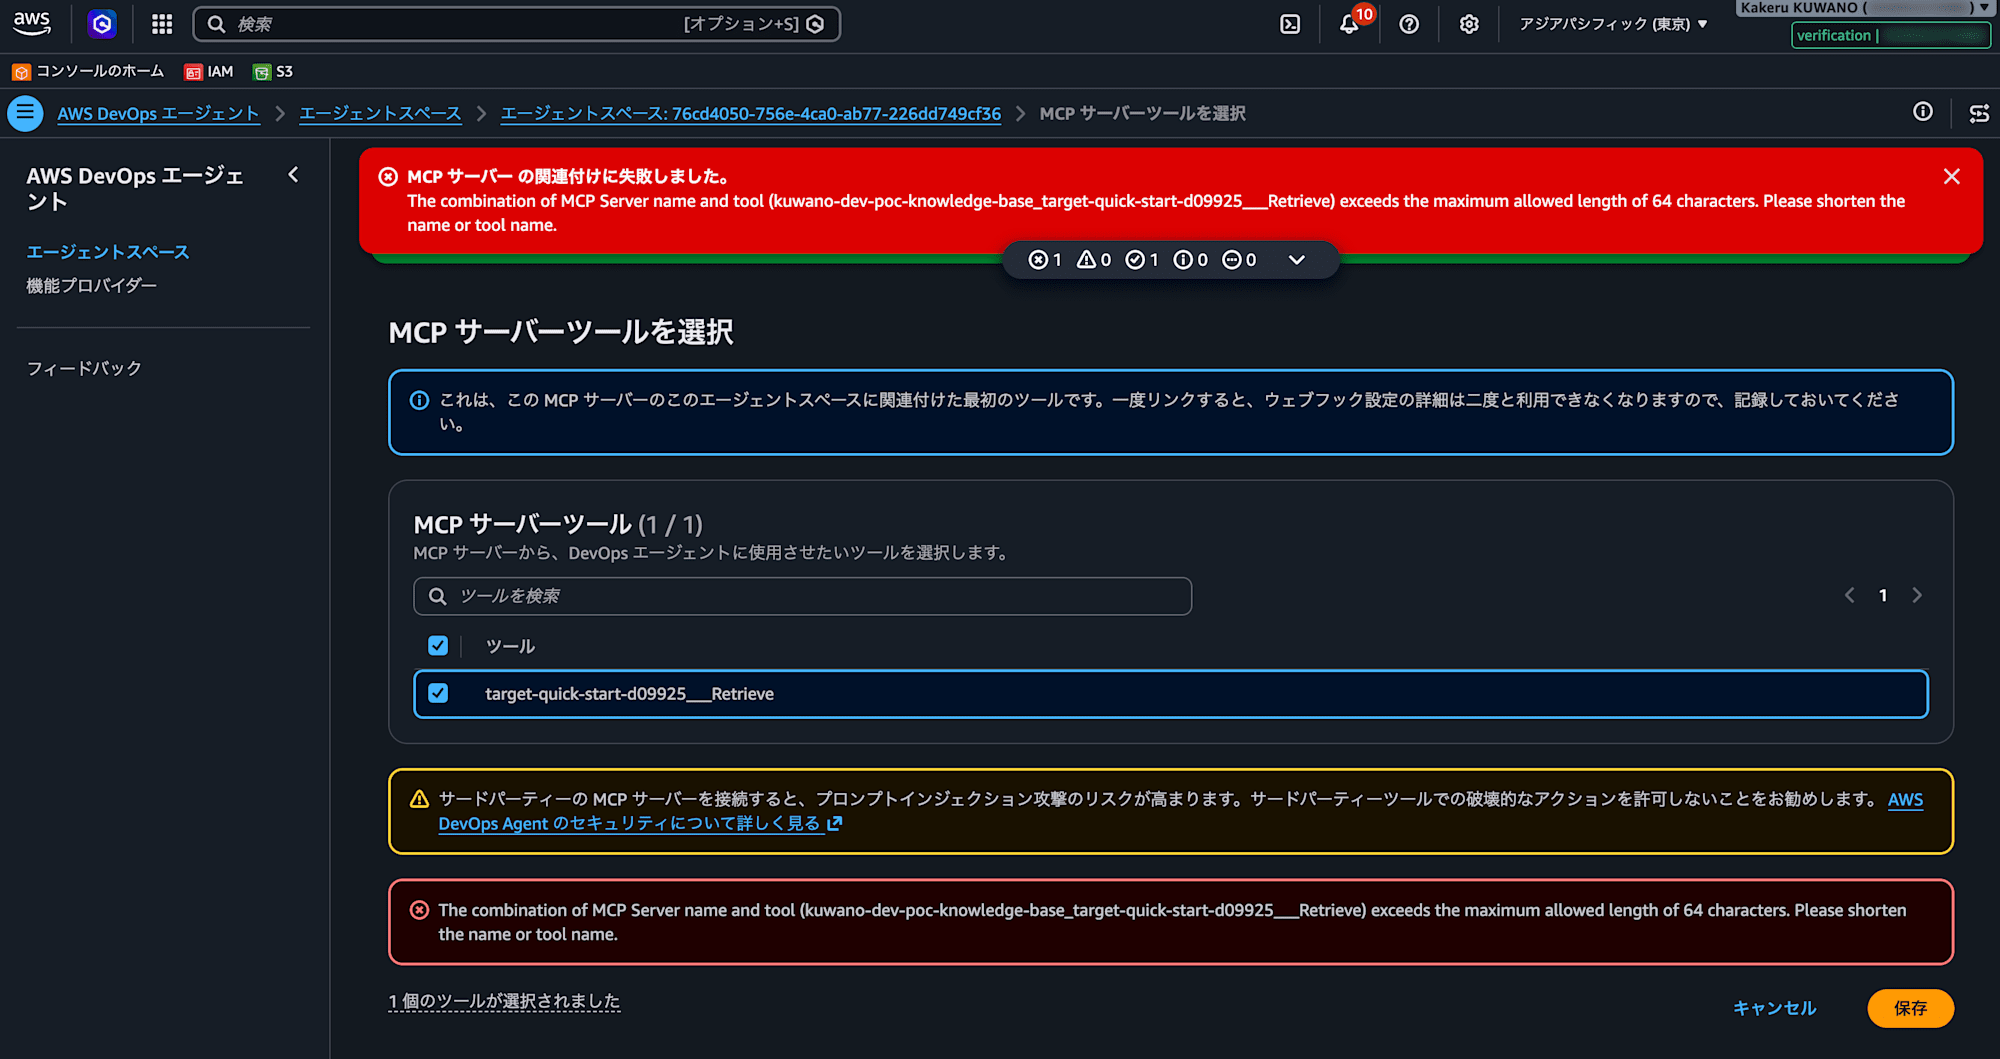Click the 保存 button
Viewport: 2000px width, 1059px height.
point(1910,1008)
